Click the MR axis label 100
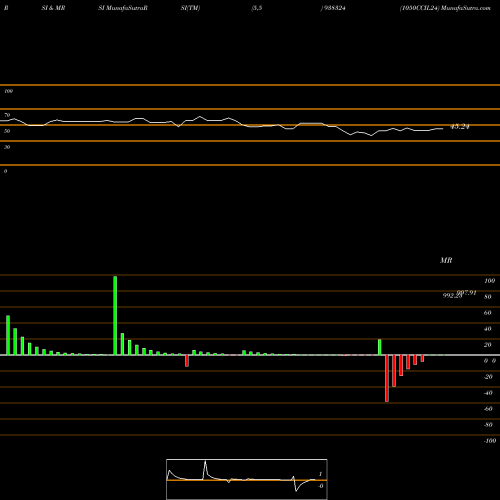This screenshot has height=500, width=500. click(489, 281)
